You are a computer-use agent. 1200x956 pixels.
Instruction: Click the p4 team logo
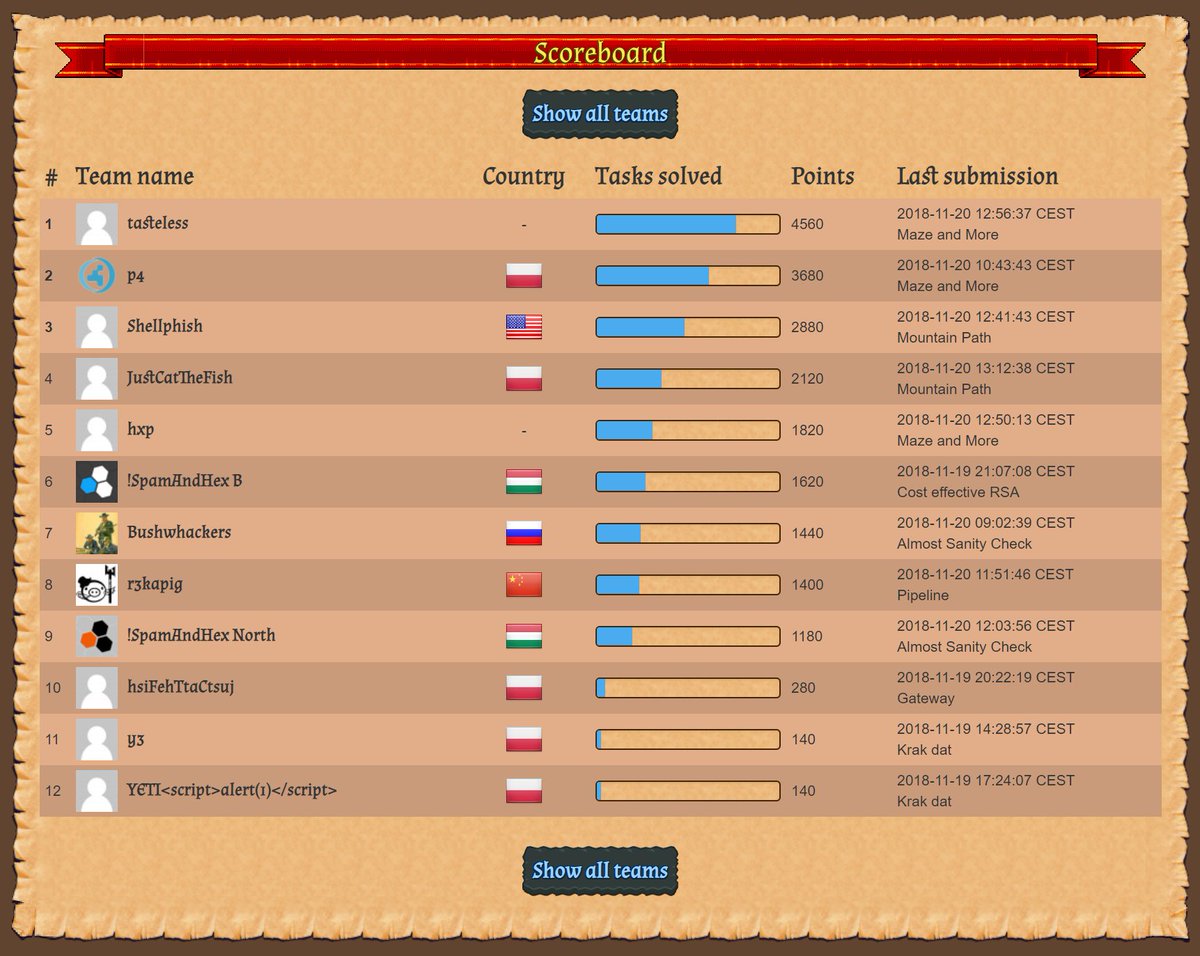click(97, 275)
